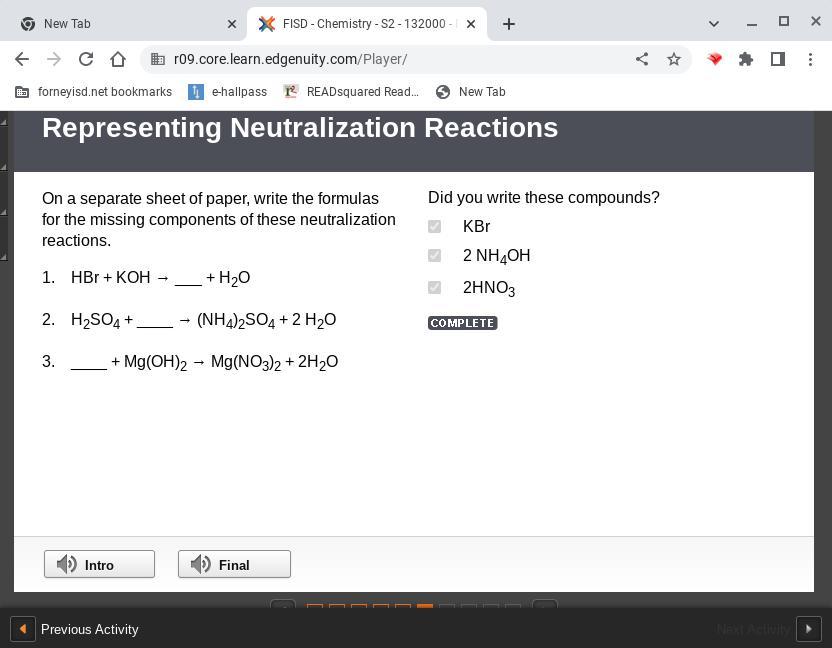Open the browser three-dot menu
The height and width of the screenshot is (648, 832).
coord(810,59)
